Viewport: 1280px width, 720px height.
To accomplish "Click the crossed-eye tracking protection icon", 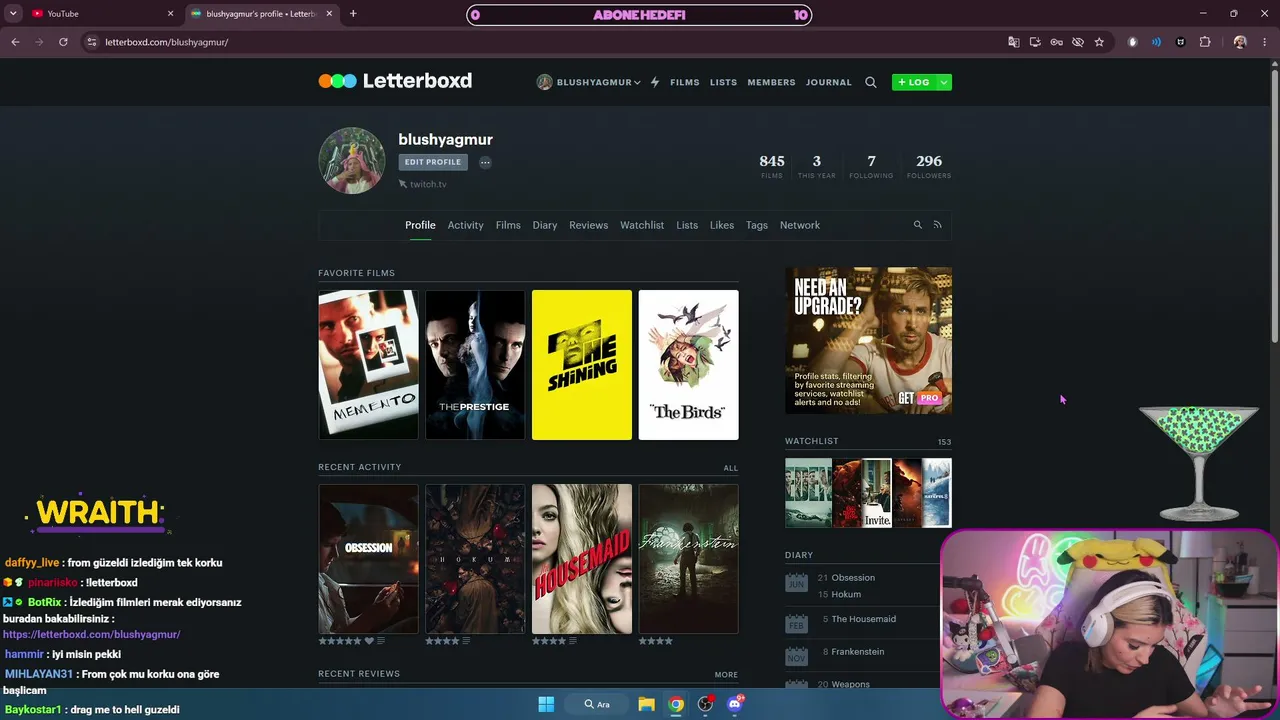I will (x=1077, y=42).
